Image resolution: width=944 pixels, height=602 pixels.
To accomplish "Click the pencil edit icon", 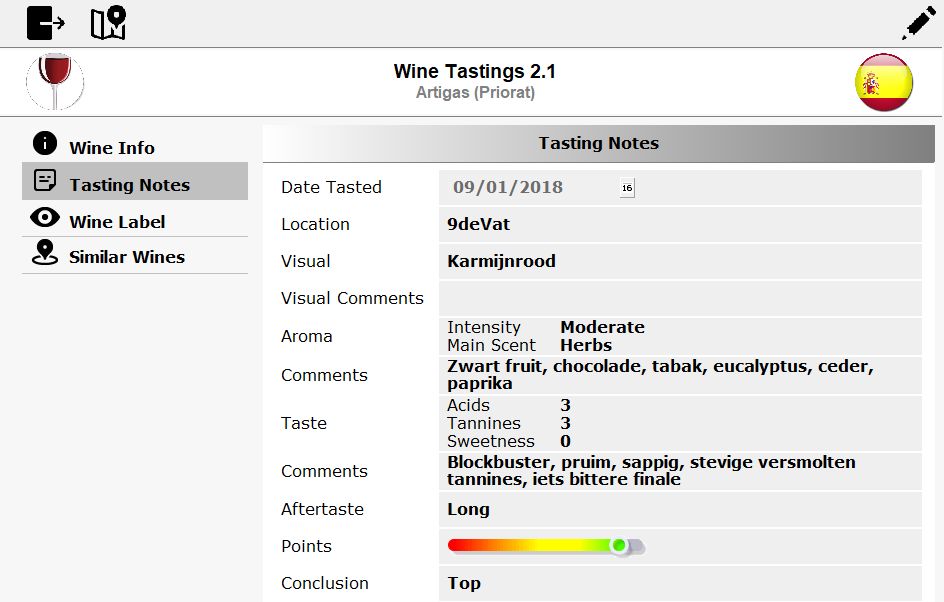I will pos(919,23).
